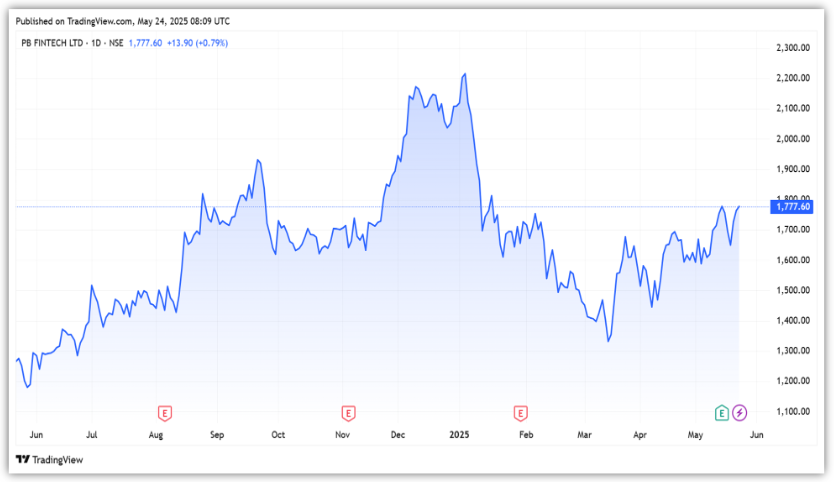Click the 2025 label on time axis
Screen dimensions: 834x482
click(x=458, y=435)
